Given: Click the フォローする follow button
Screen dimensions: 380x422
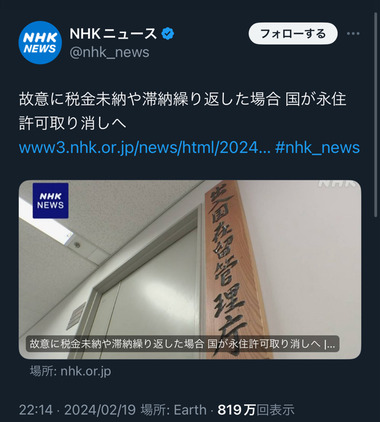Looking at the screenshot, I should tap(293, 34).
